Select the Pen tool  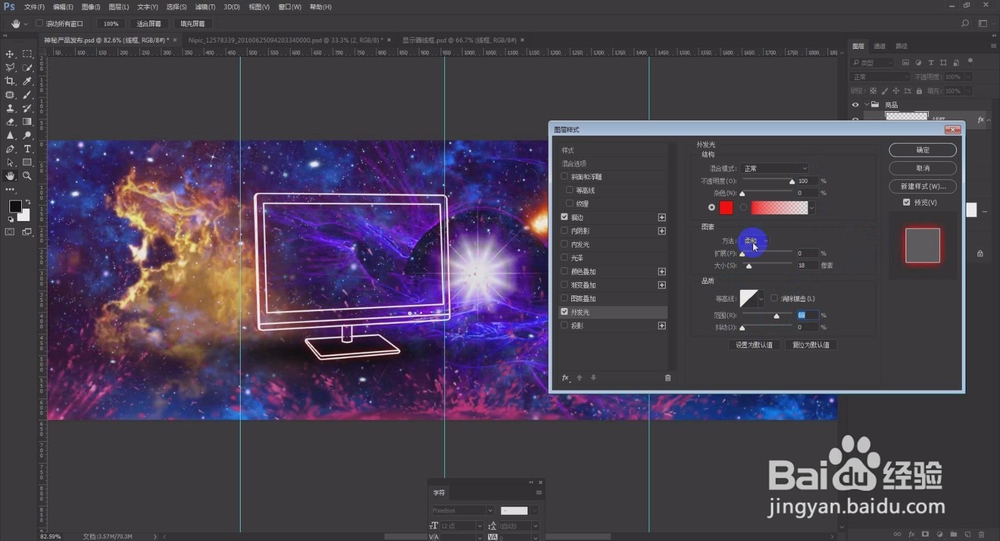(10, 149)
